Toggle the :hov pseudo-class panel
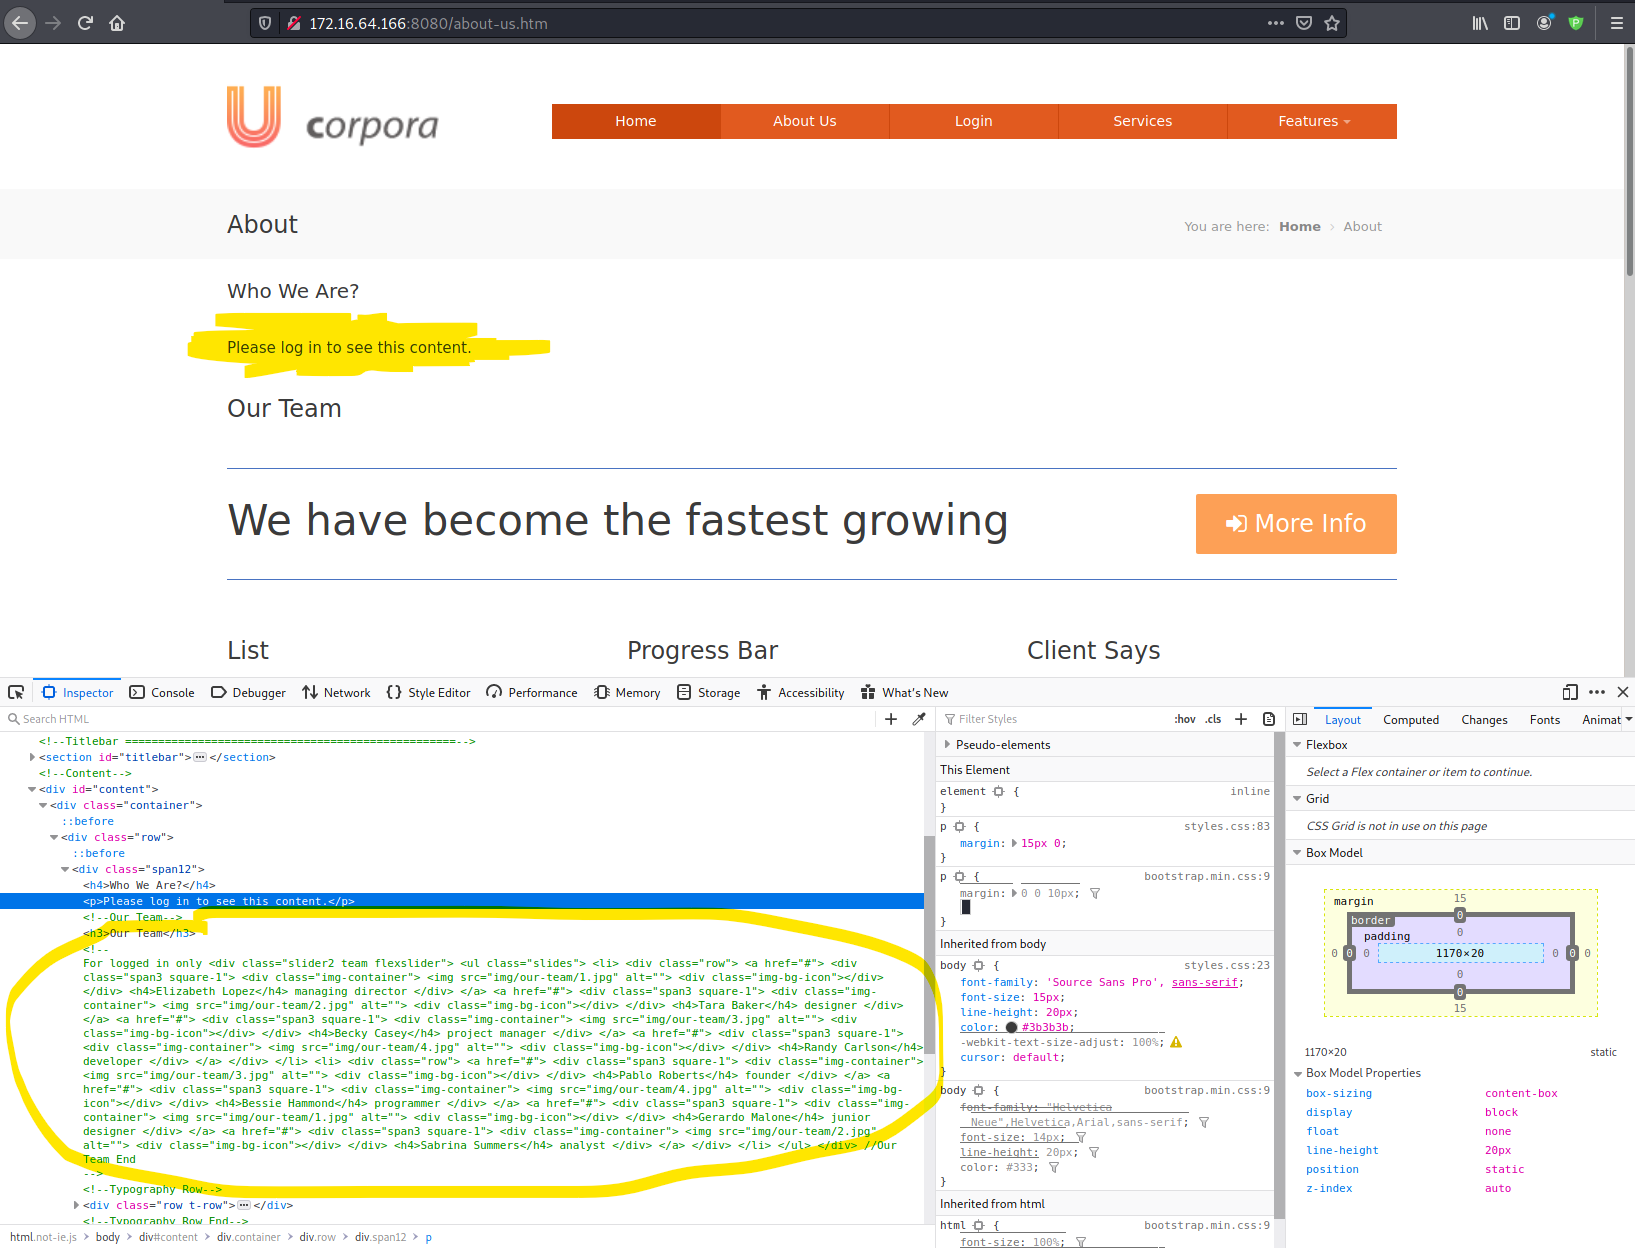Screen dimensions: 1635x1248 point(1185,719)
